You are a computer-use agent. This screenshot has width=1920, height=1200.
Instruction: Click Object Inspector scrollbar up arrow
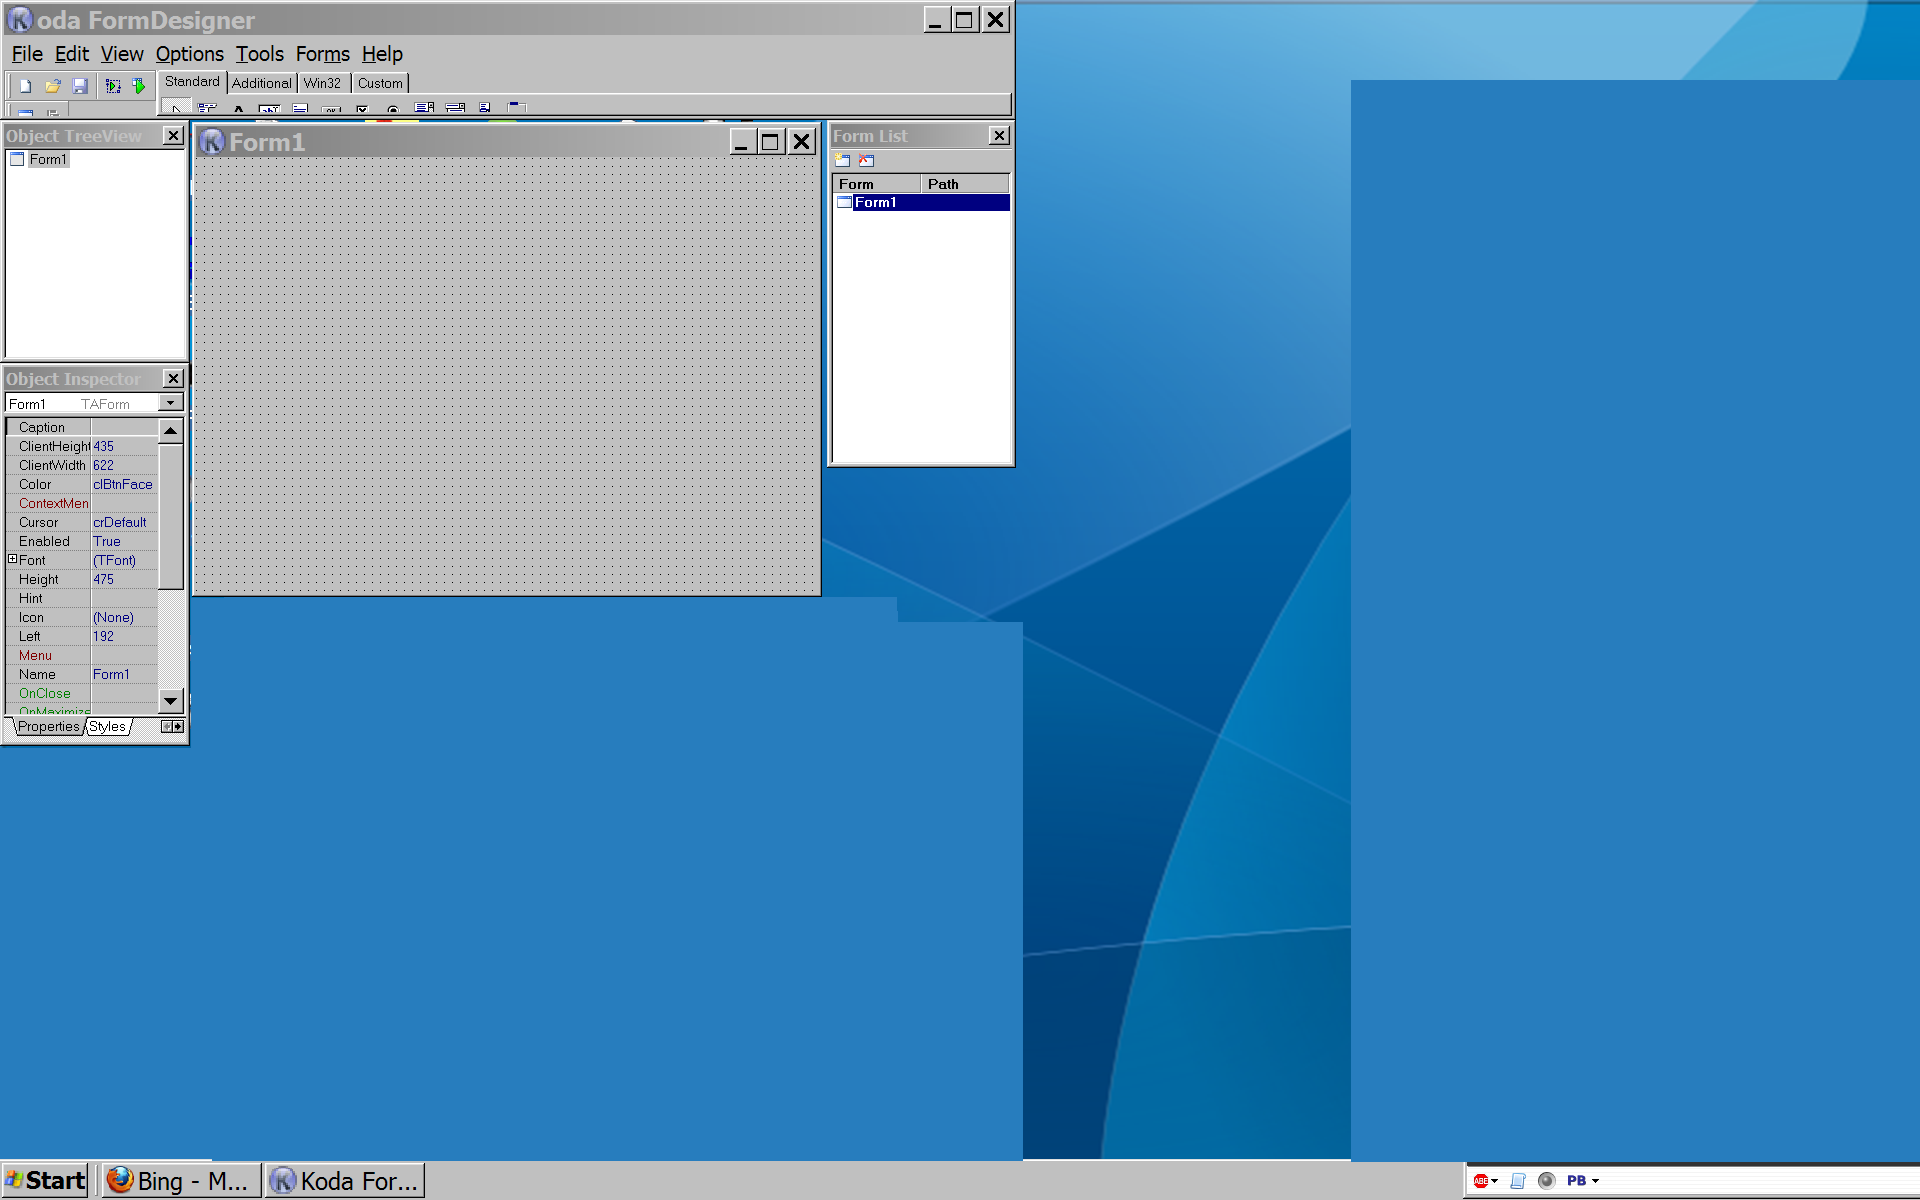(171, 431)
